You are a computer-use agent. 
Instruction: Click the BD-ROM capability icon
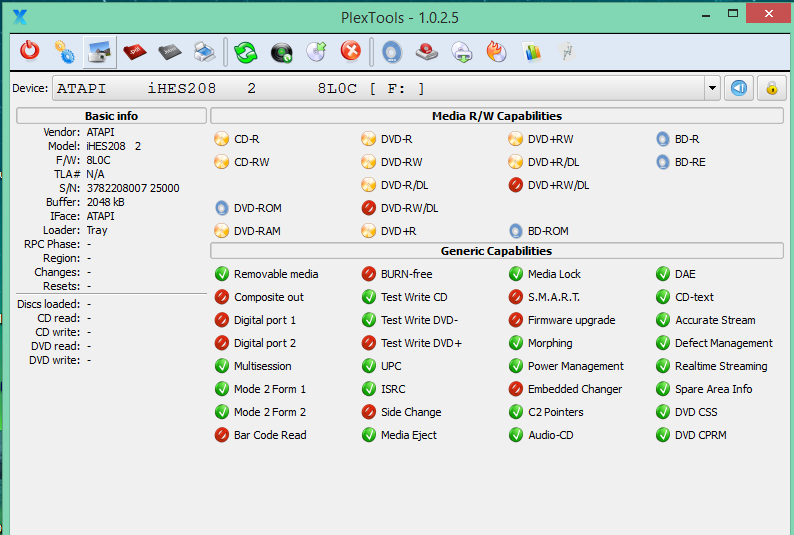point(515,231)
